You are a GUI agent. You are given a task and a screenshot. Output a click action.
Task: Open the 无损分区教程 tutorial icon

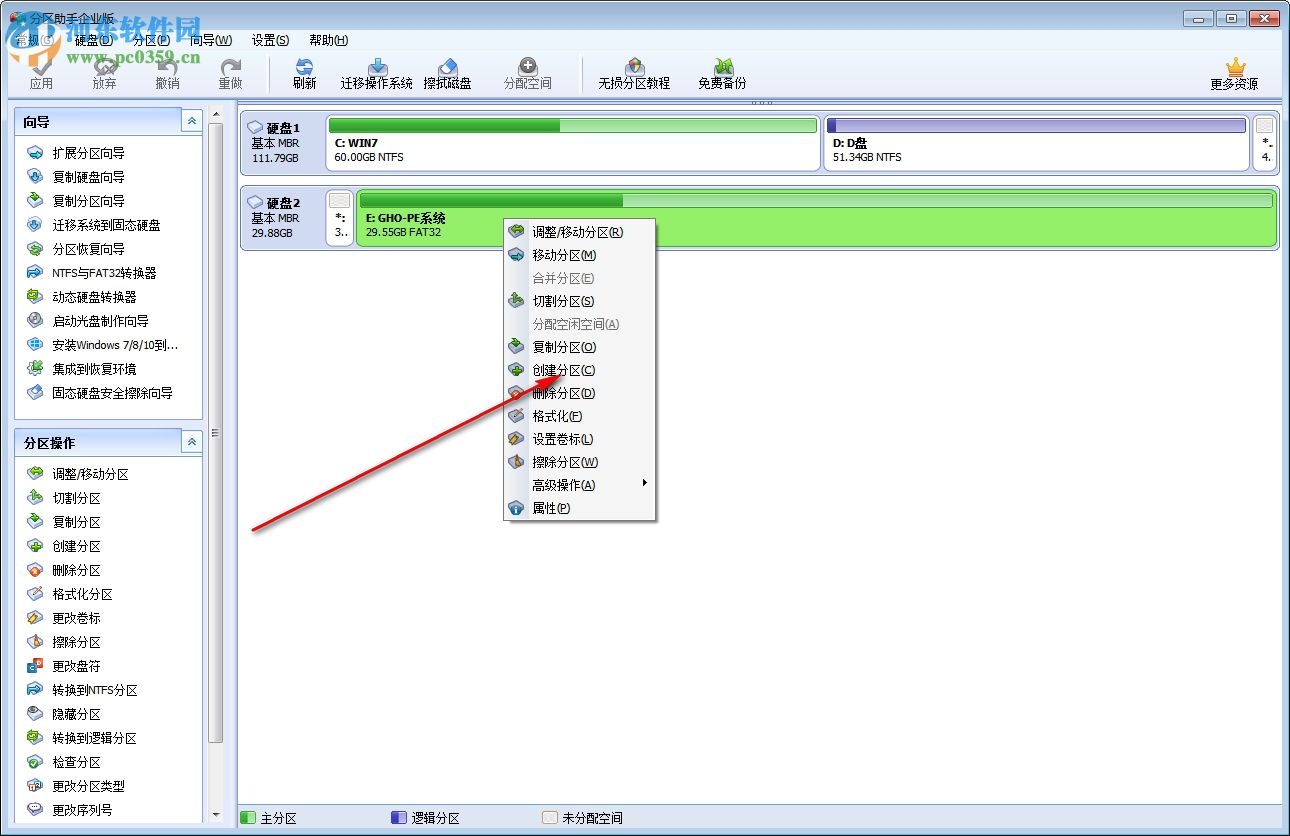(634, 74)
